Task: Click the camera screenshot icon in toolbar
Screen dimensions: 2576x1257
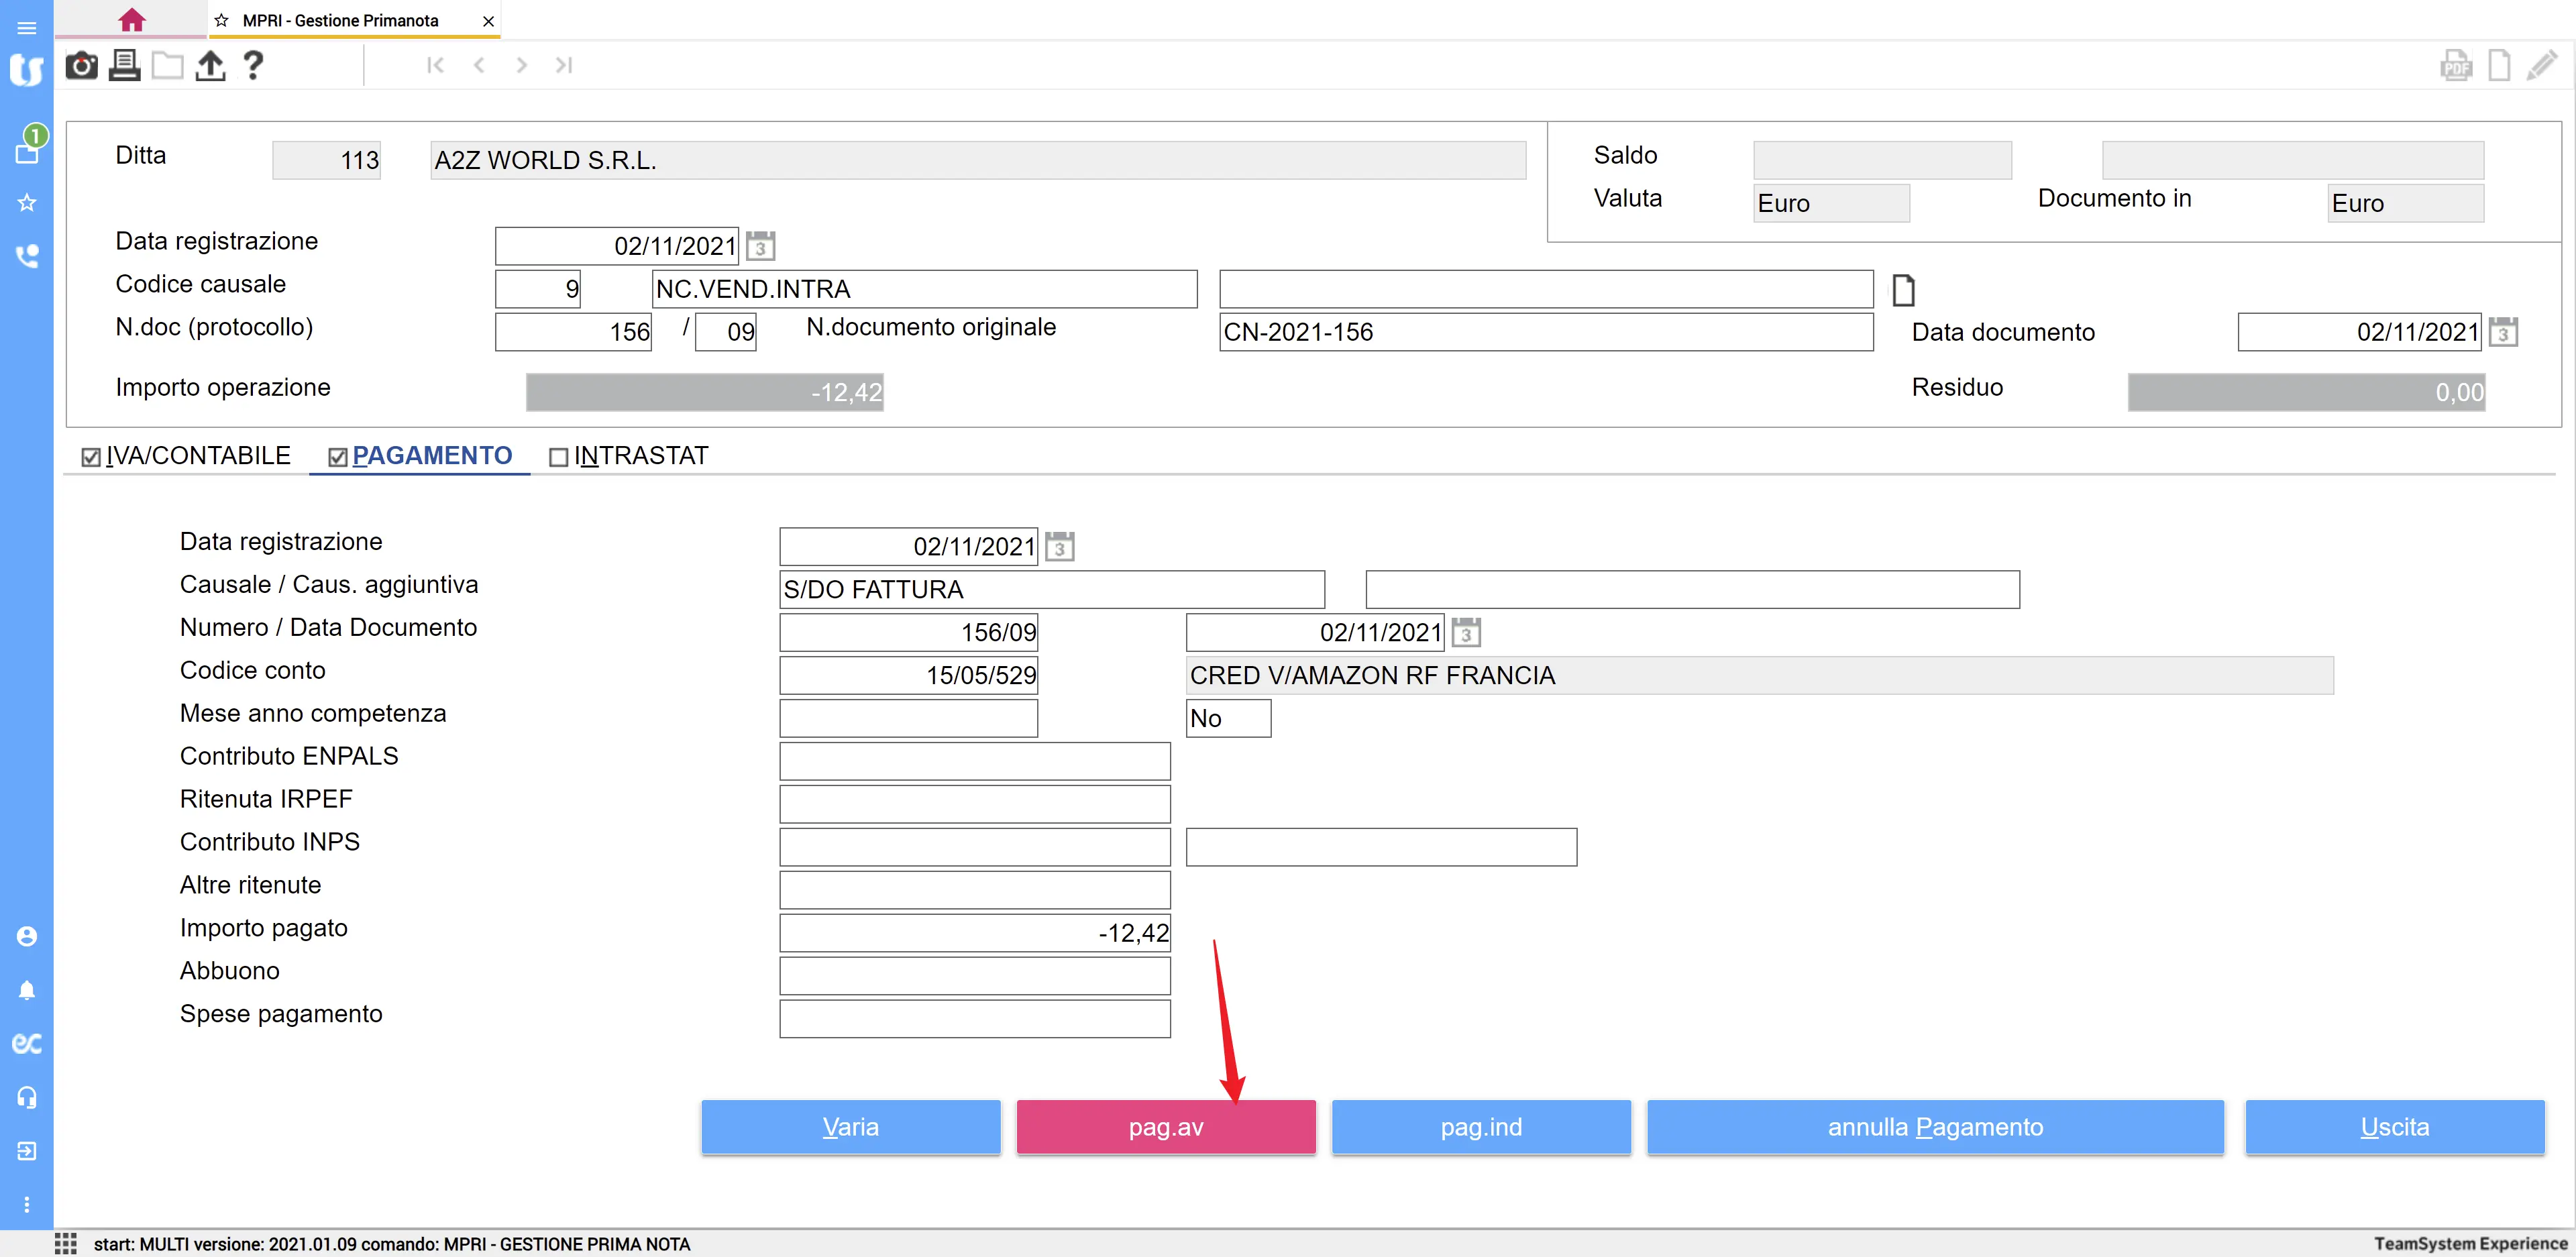Action: coord(81,66)
